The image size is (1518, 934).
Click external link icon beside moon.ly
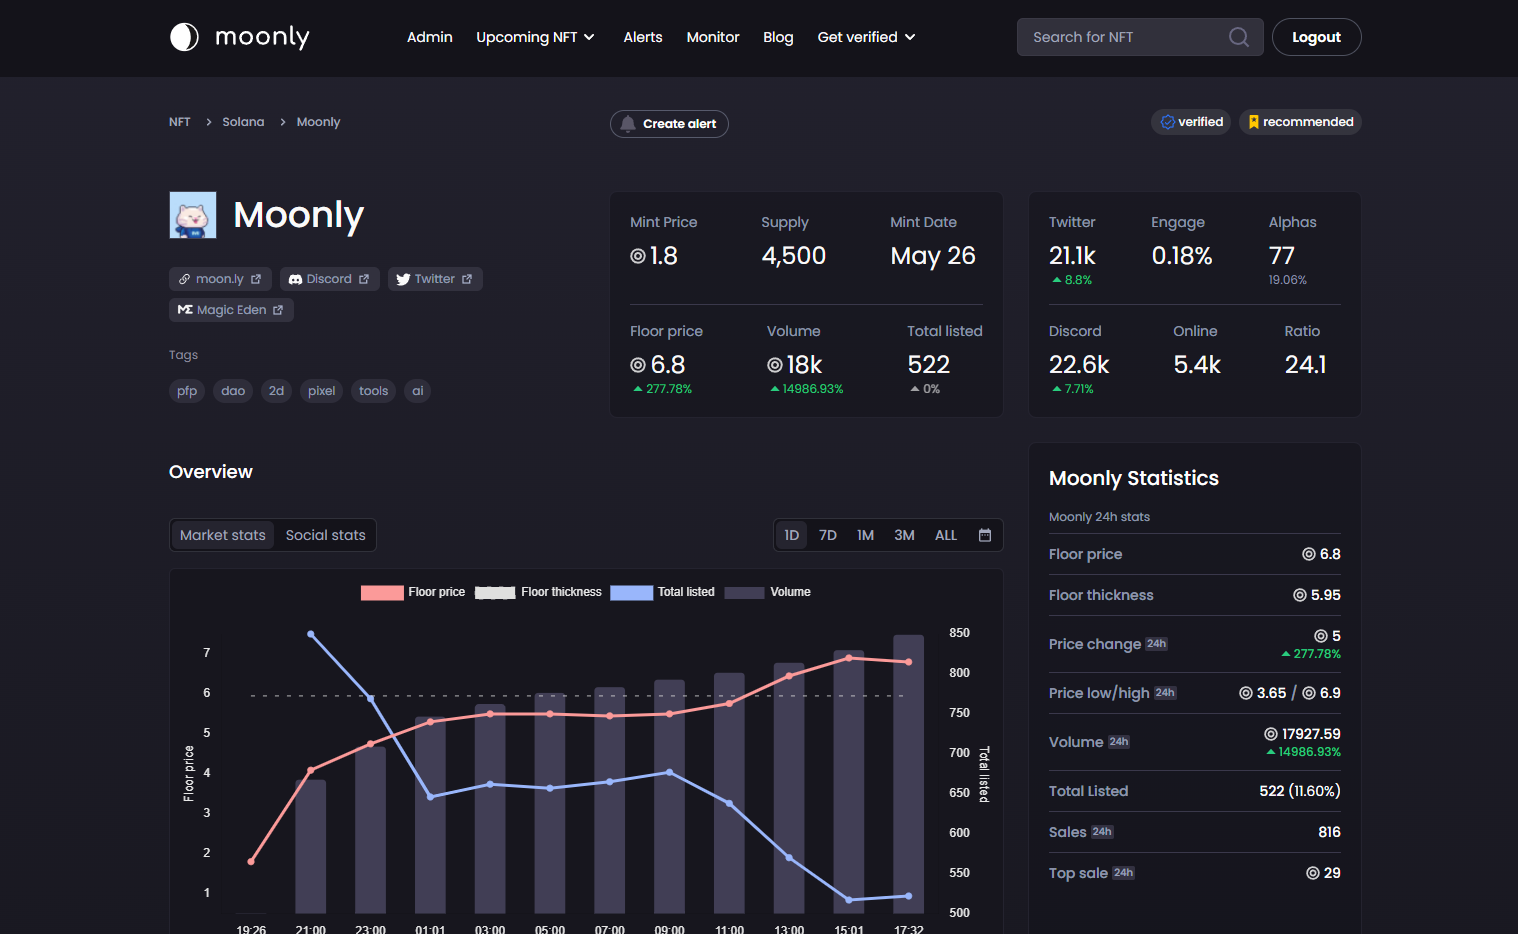[256, 279]
